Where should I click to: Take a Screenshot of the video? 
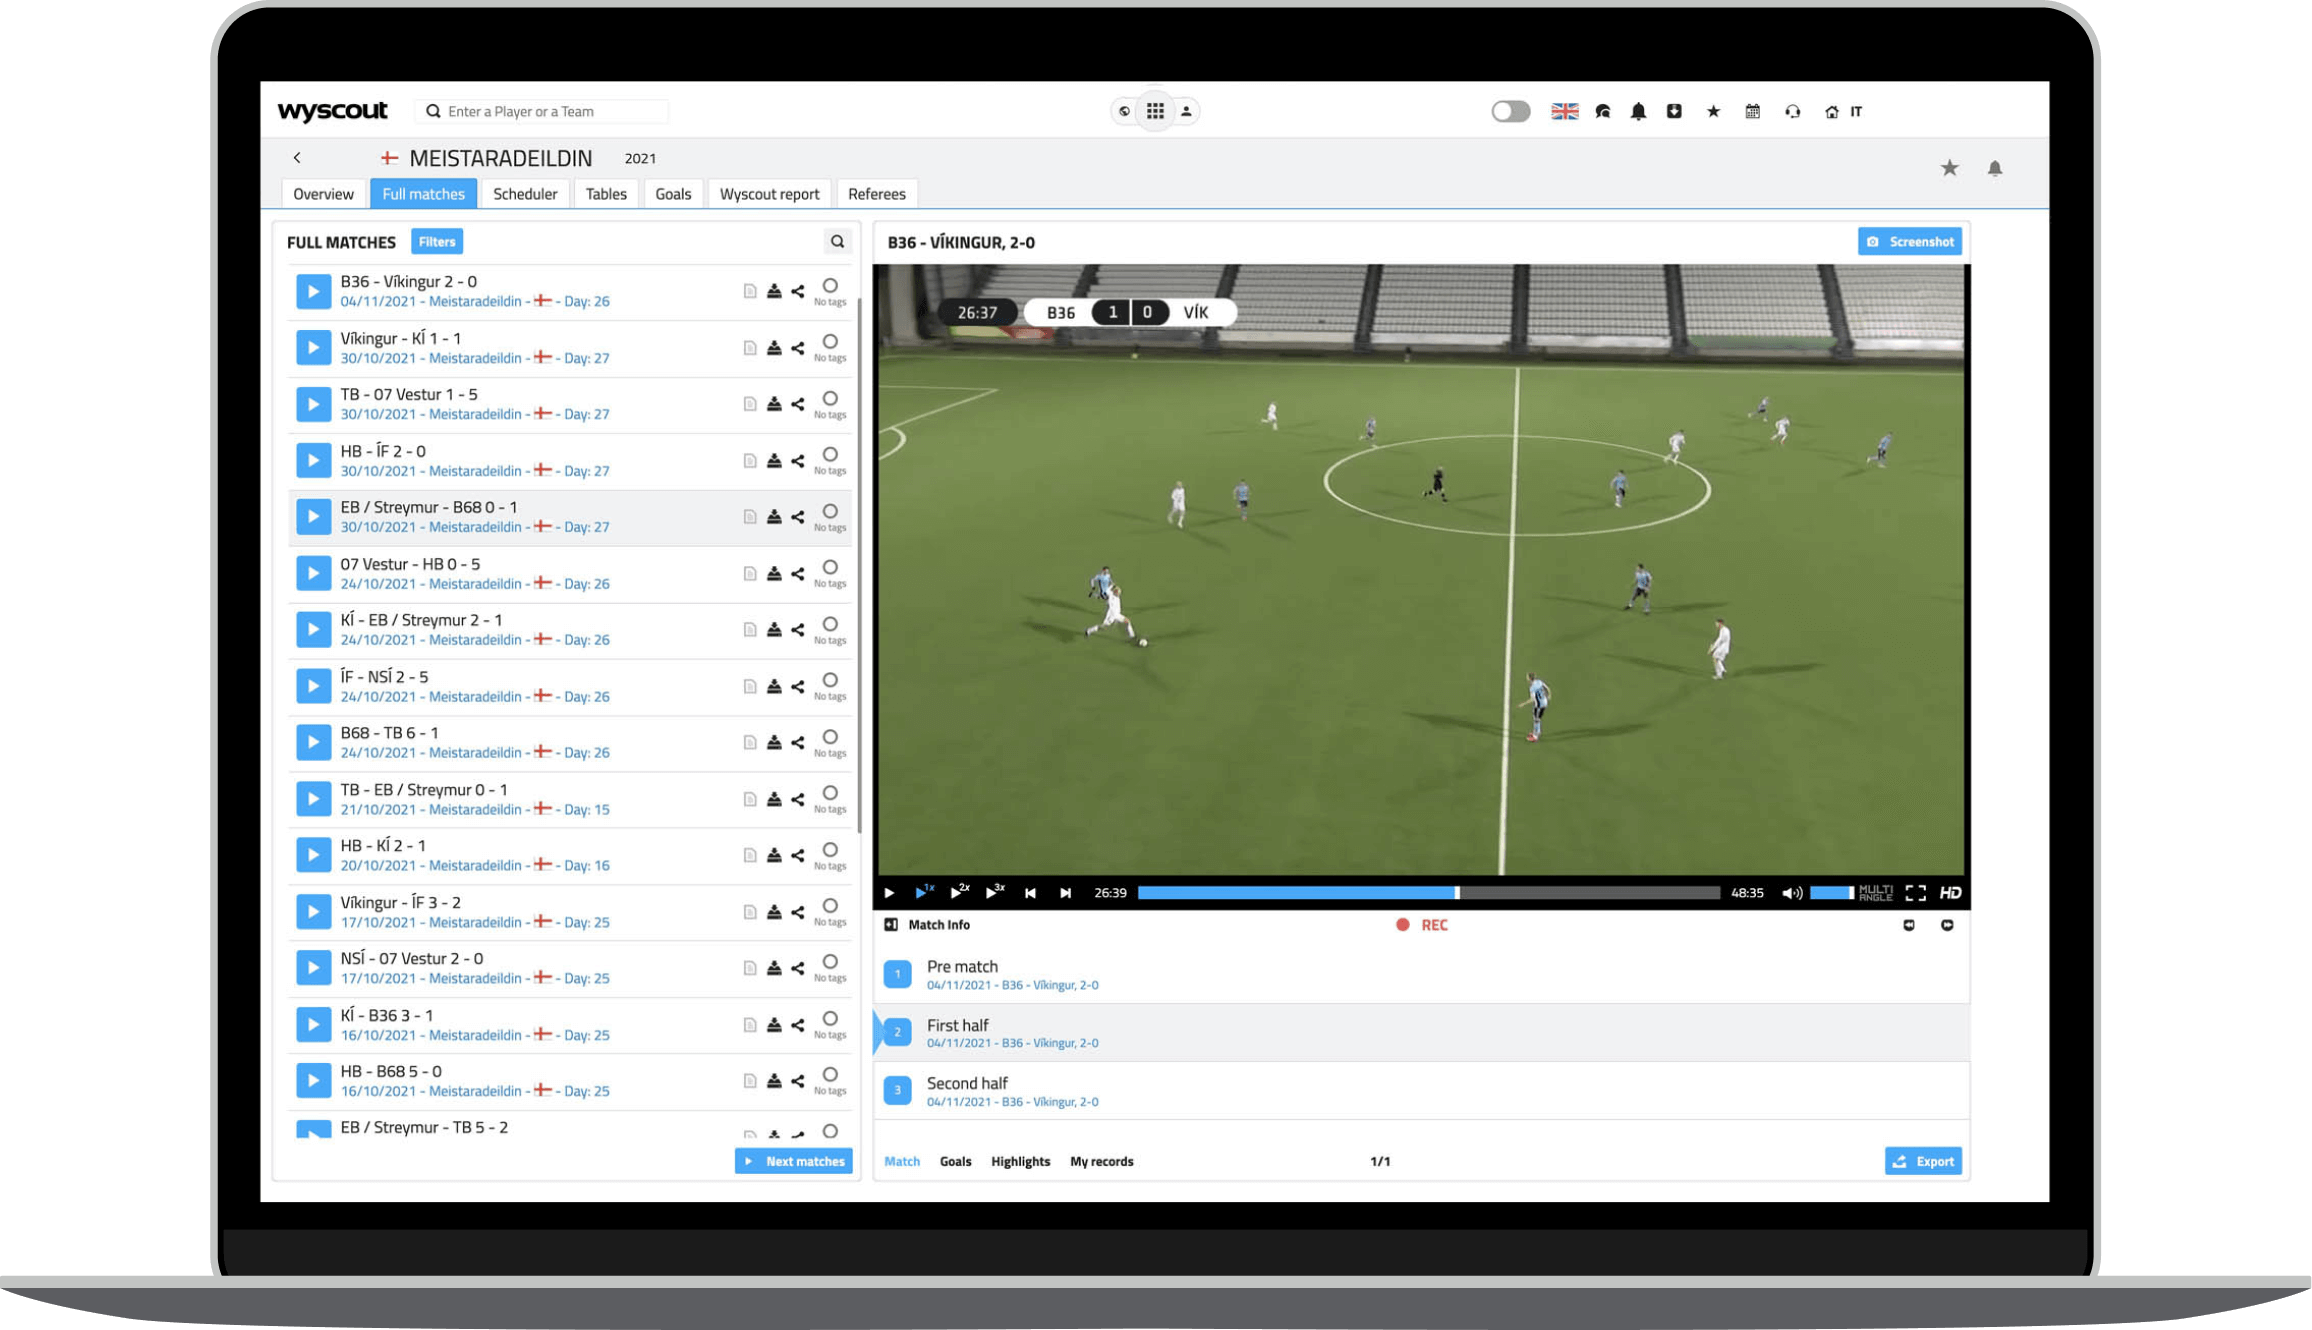click(1909, 241)
